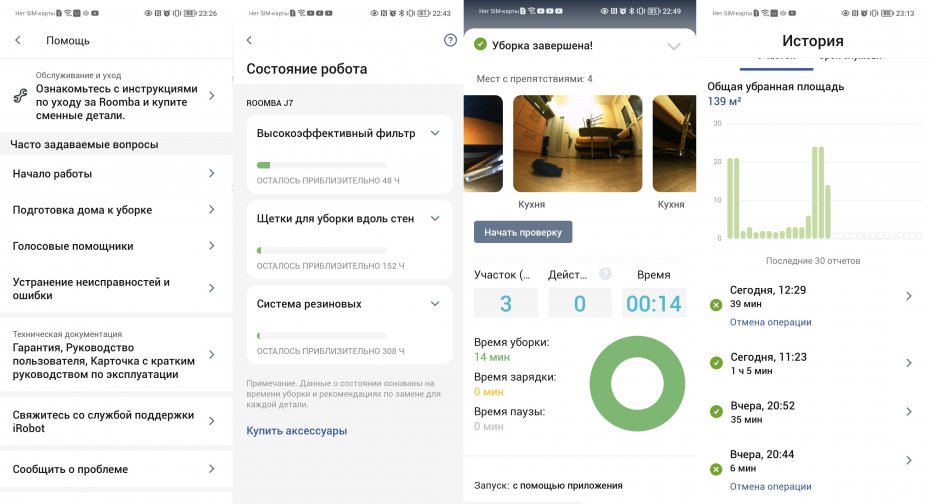Screen dimensions: 930x504
Task: Go back from Состояние робота screen
Action: point(249,40)
